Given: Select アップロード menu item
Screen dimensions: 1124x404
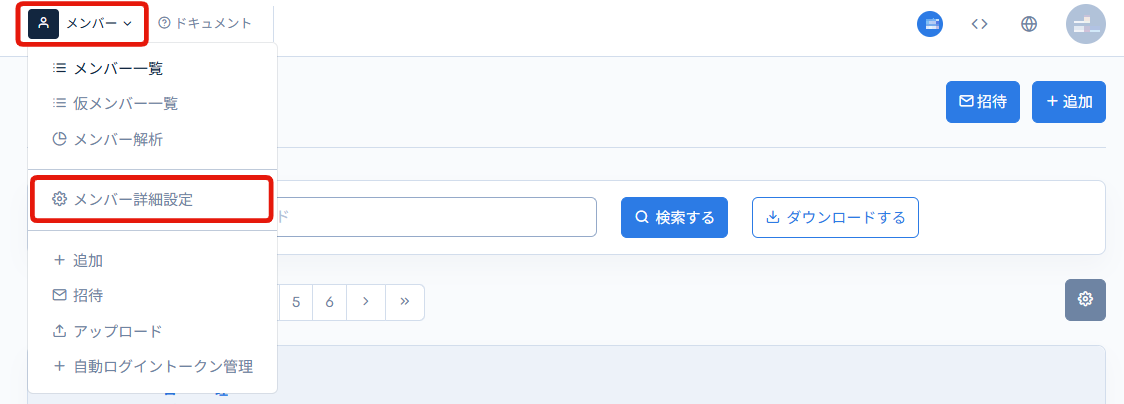Looking at the screenshot, I should (x=117, y=331).
